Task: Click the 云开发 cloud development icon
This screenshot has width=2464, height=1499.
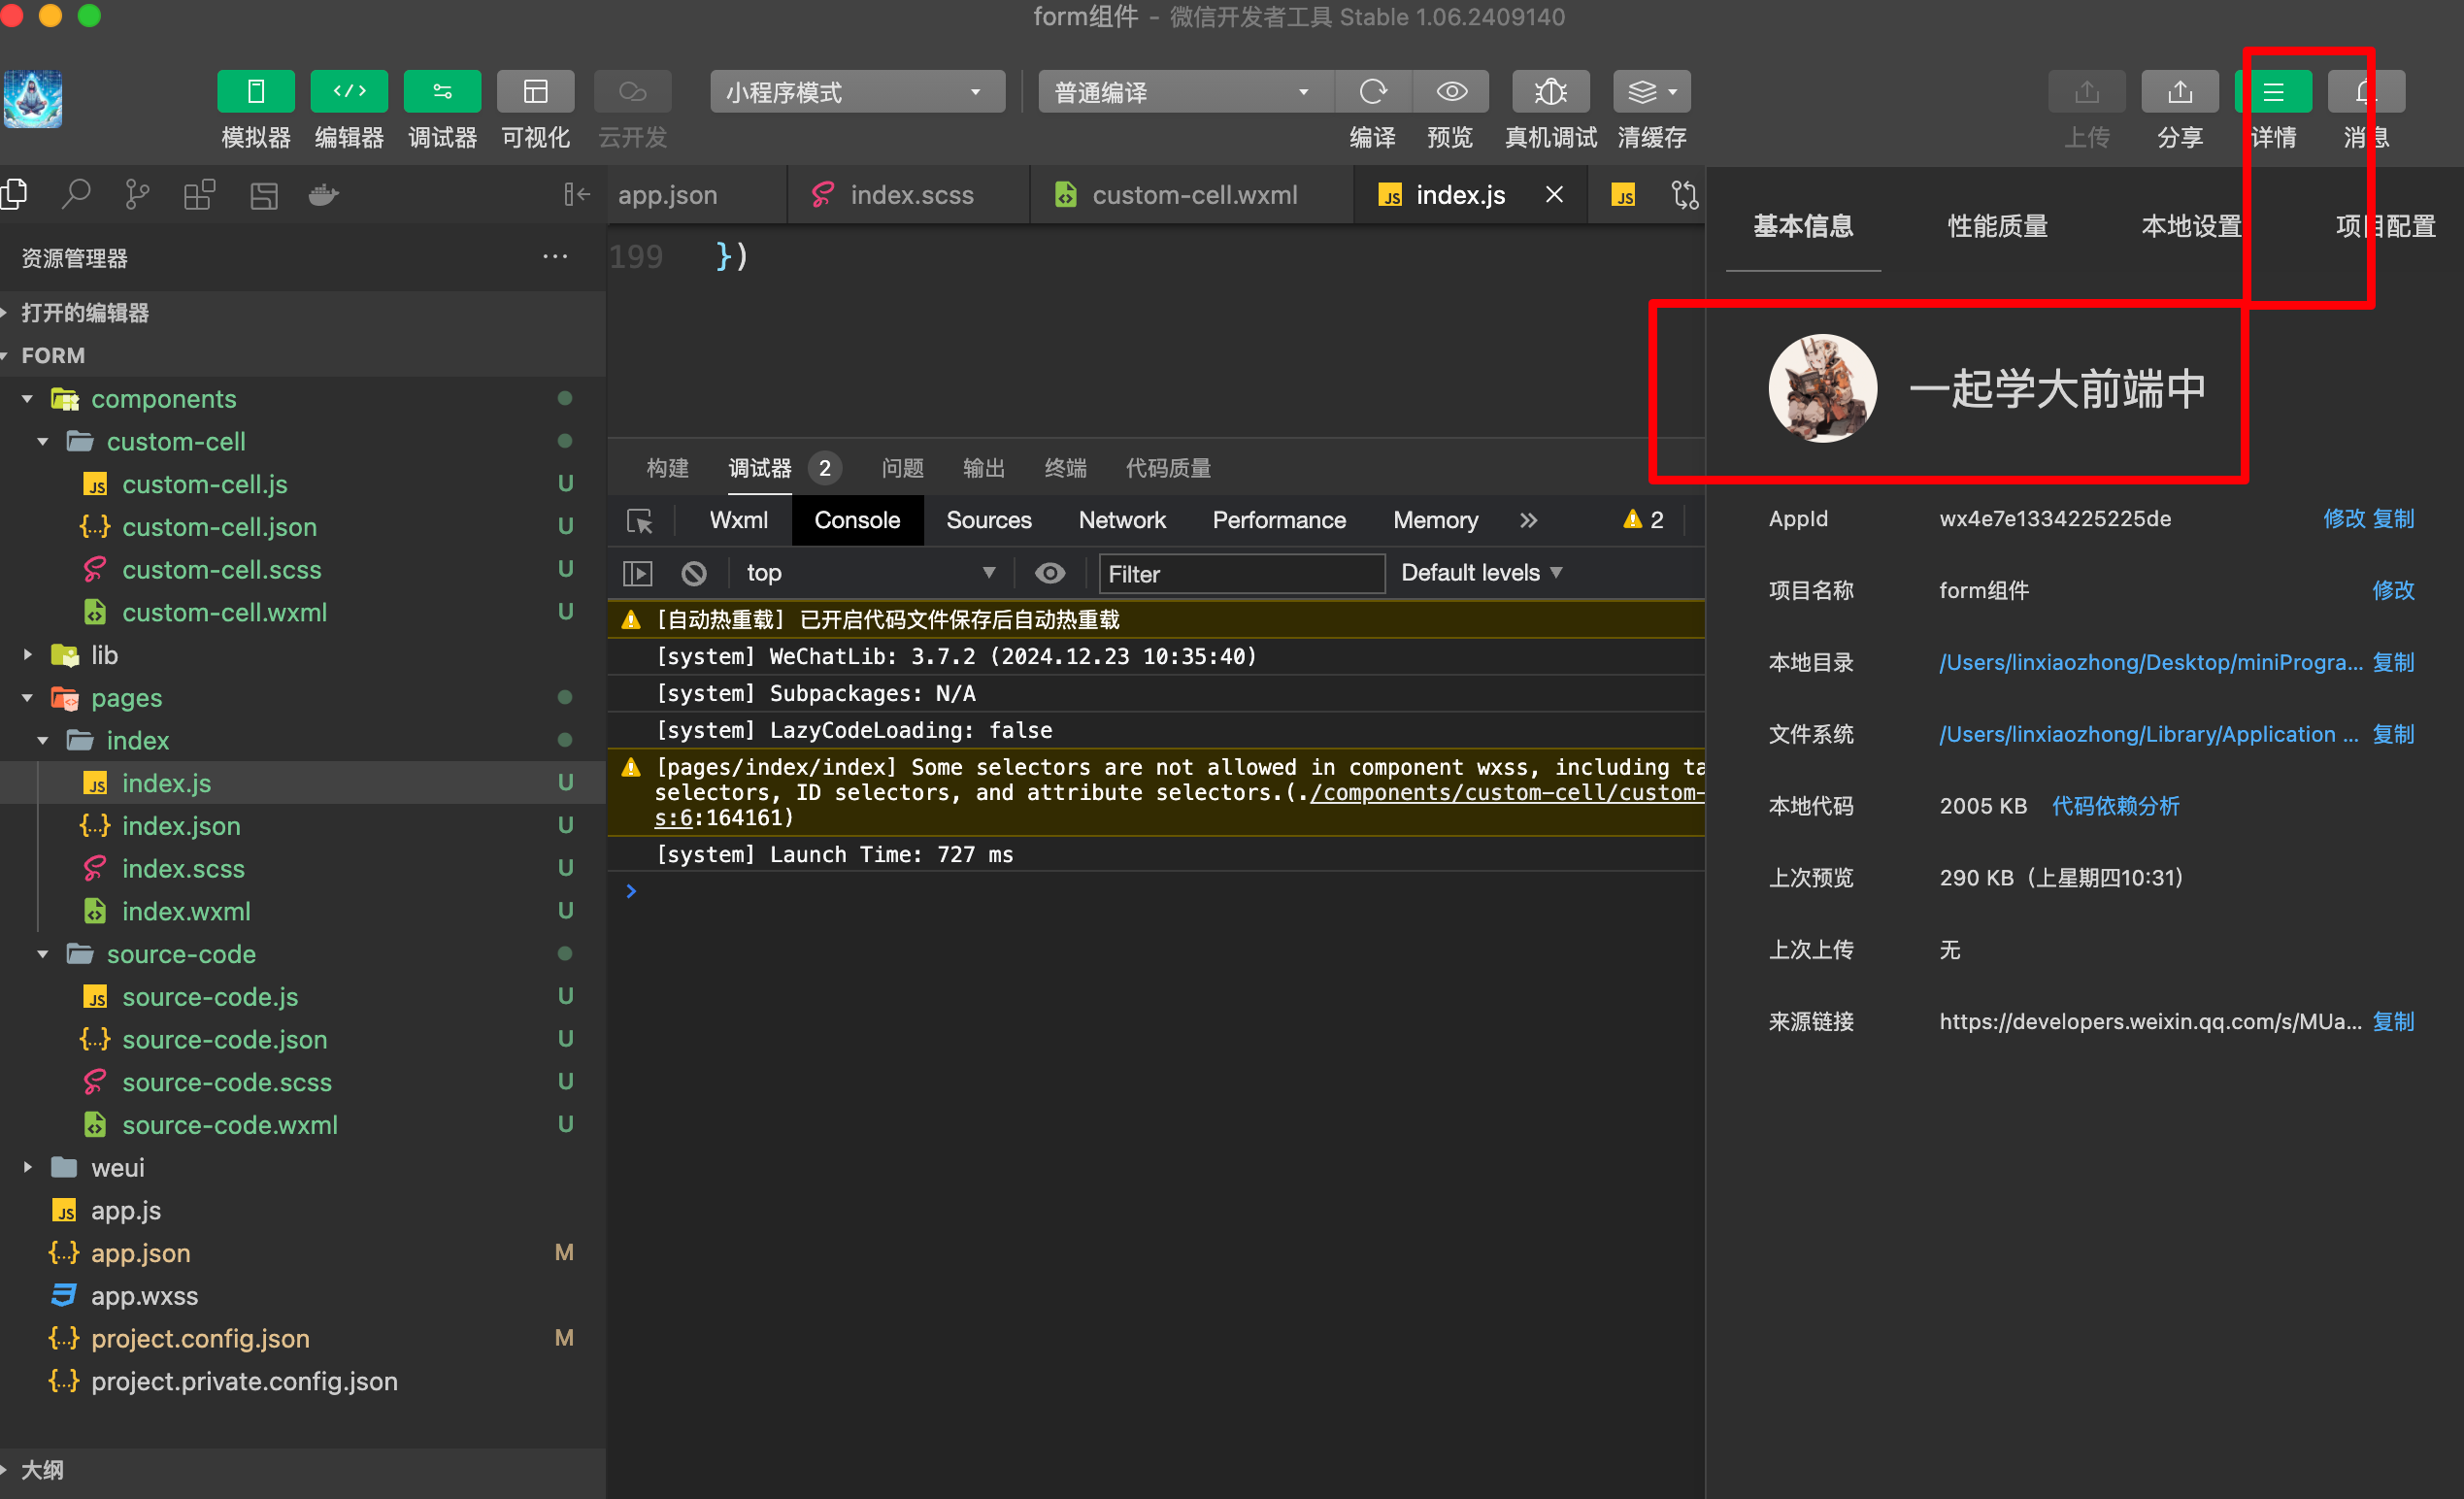Action: [632, 92]
